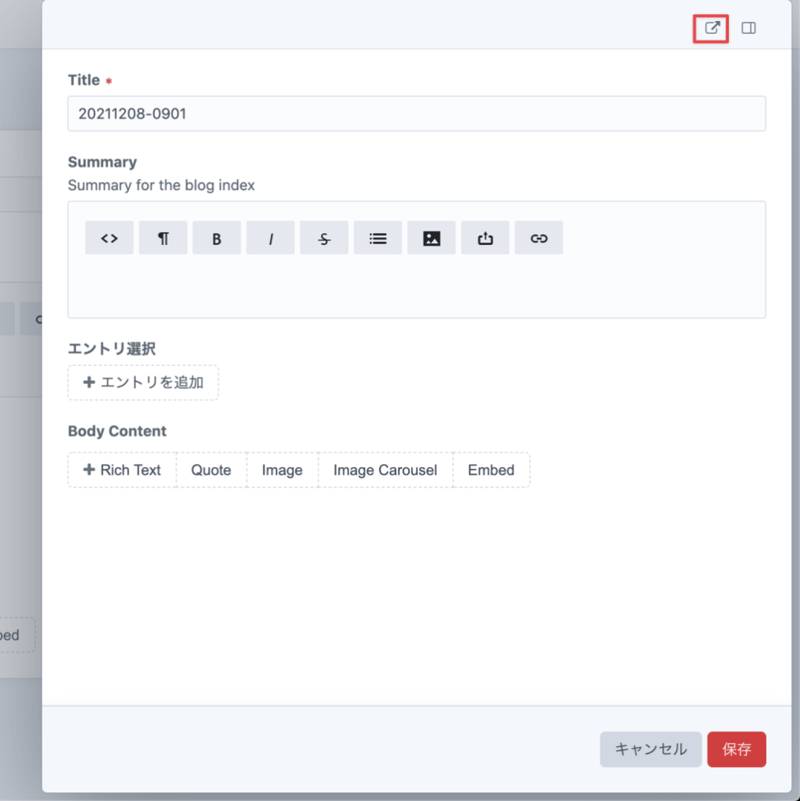Open the link options in toolbar

point(539,238)
